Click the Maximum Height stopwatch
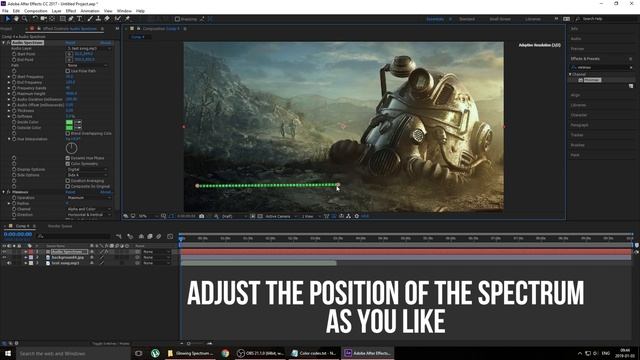The image size is (640, 360). tap(14, 94)
